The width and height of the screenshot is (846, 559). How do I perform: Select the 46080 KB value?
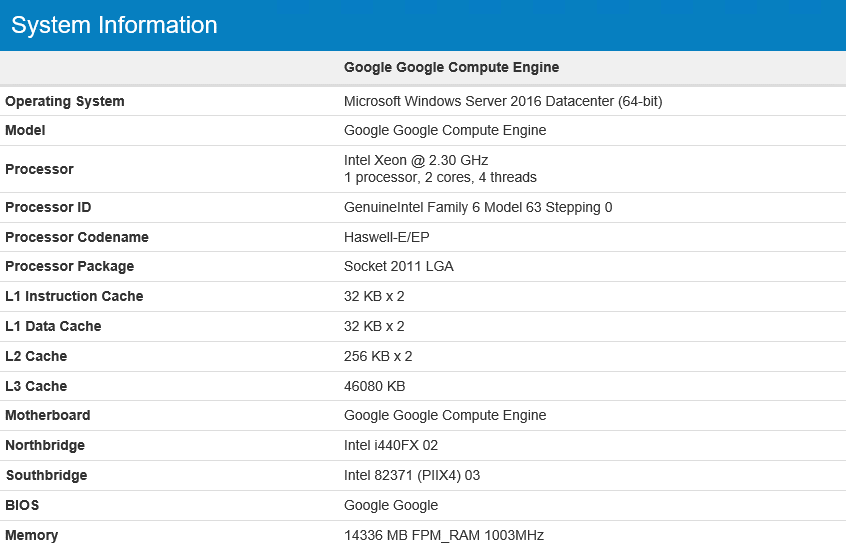click(374, 386)
